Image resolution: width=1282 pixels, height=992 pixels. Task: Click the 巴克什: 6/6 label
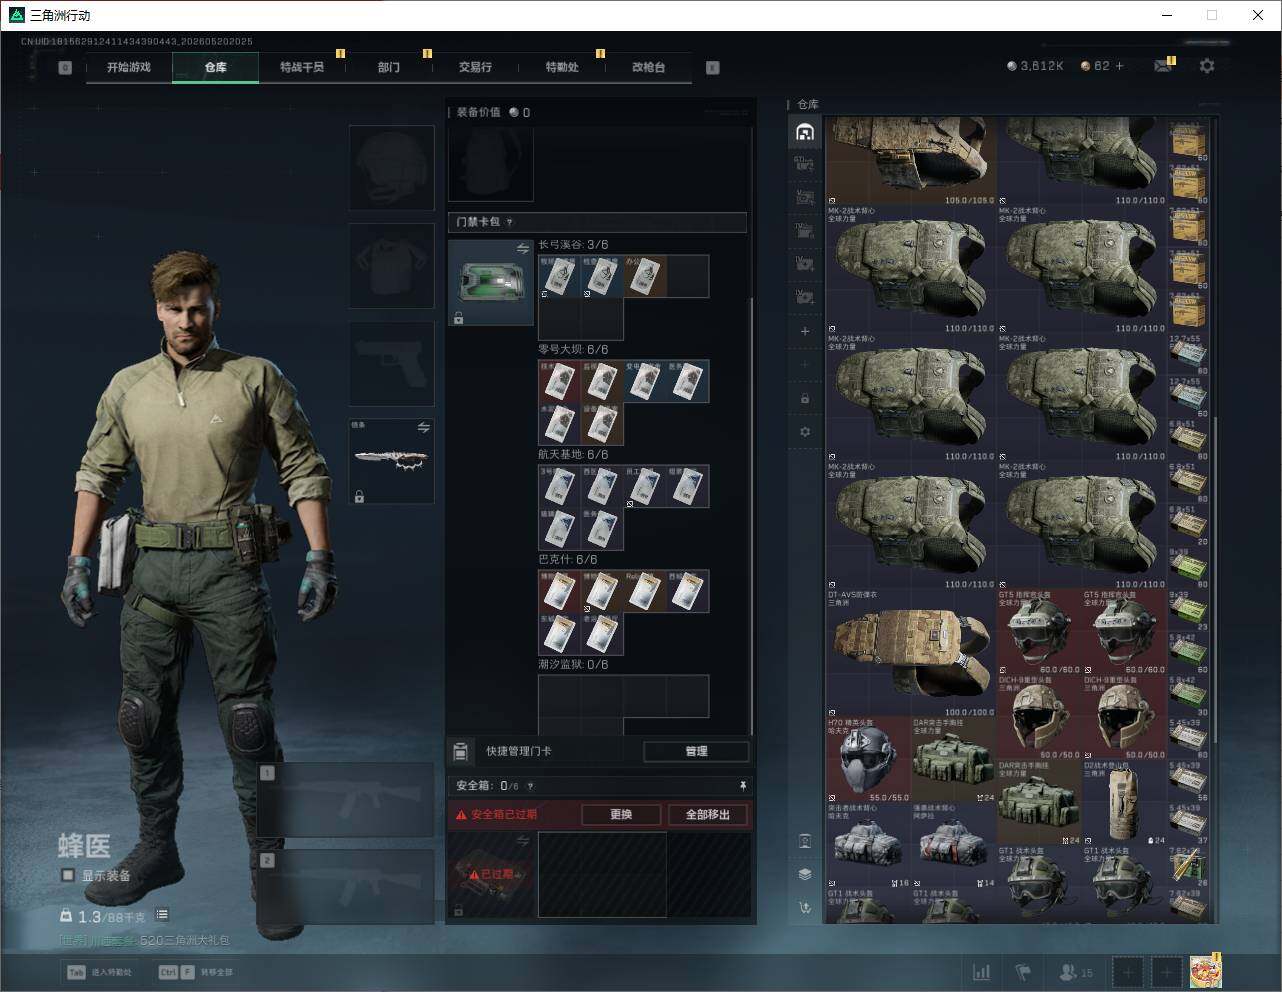coord(567,560)
